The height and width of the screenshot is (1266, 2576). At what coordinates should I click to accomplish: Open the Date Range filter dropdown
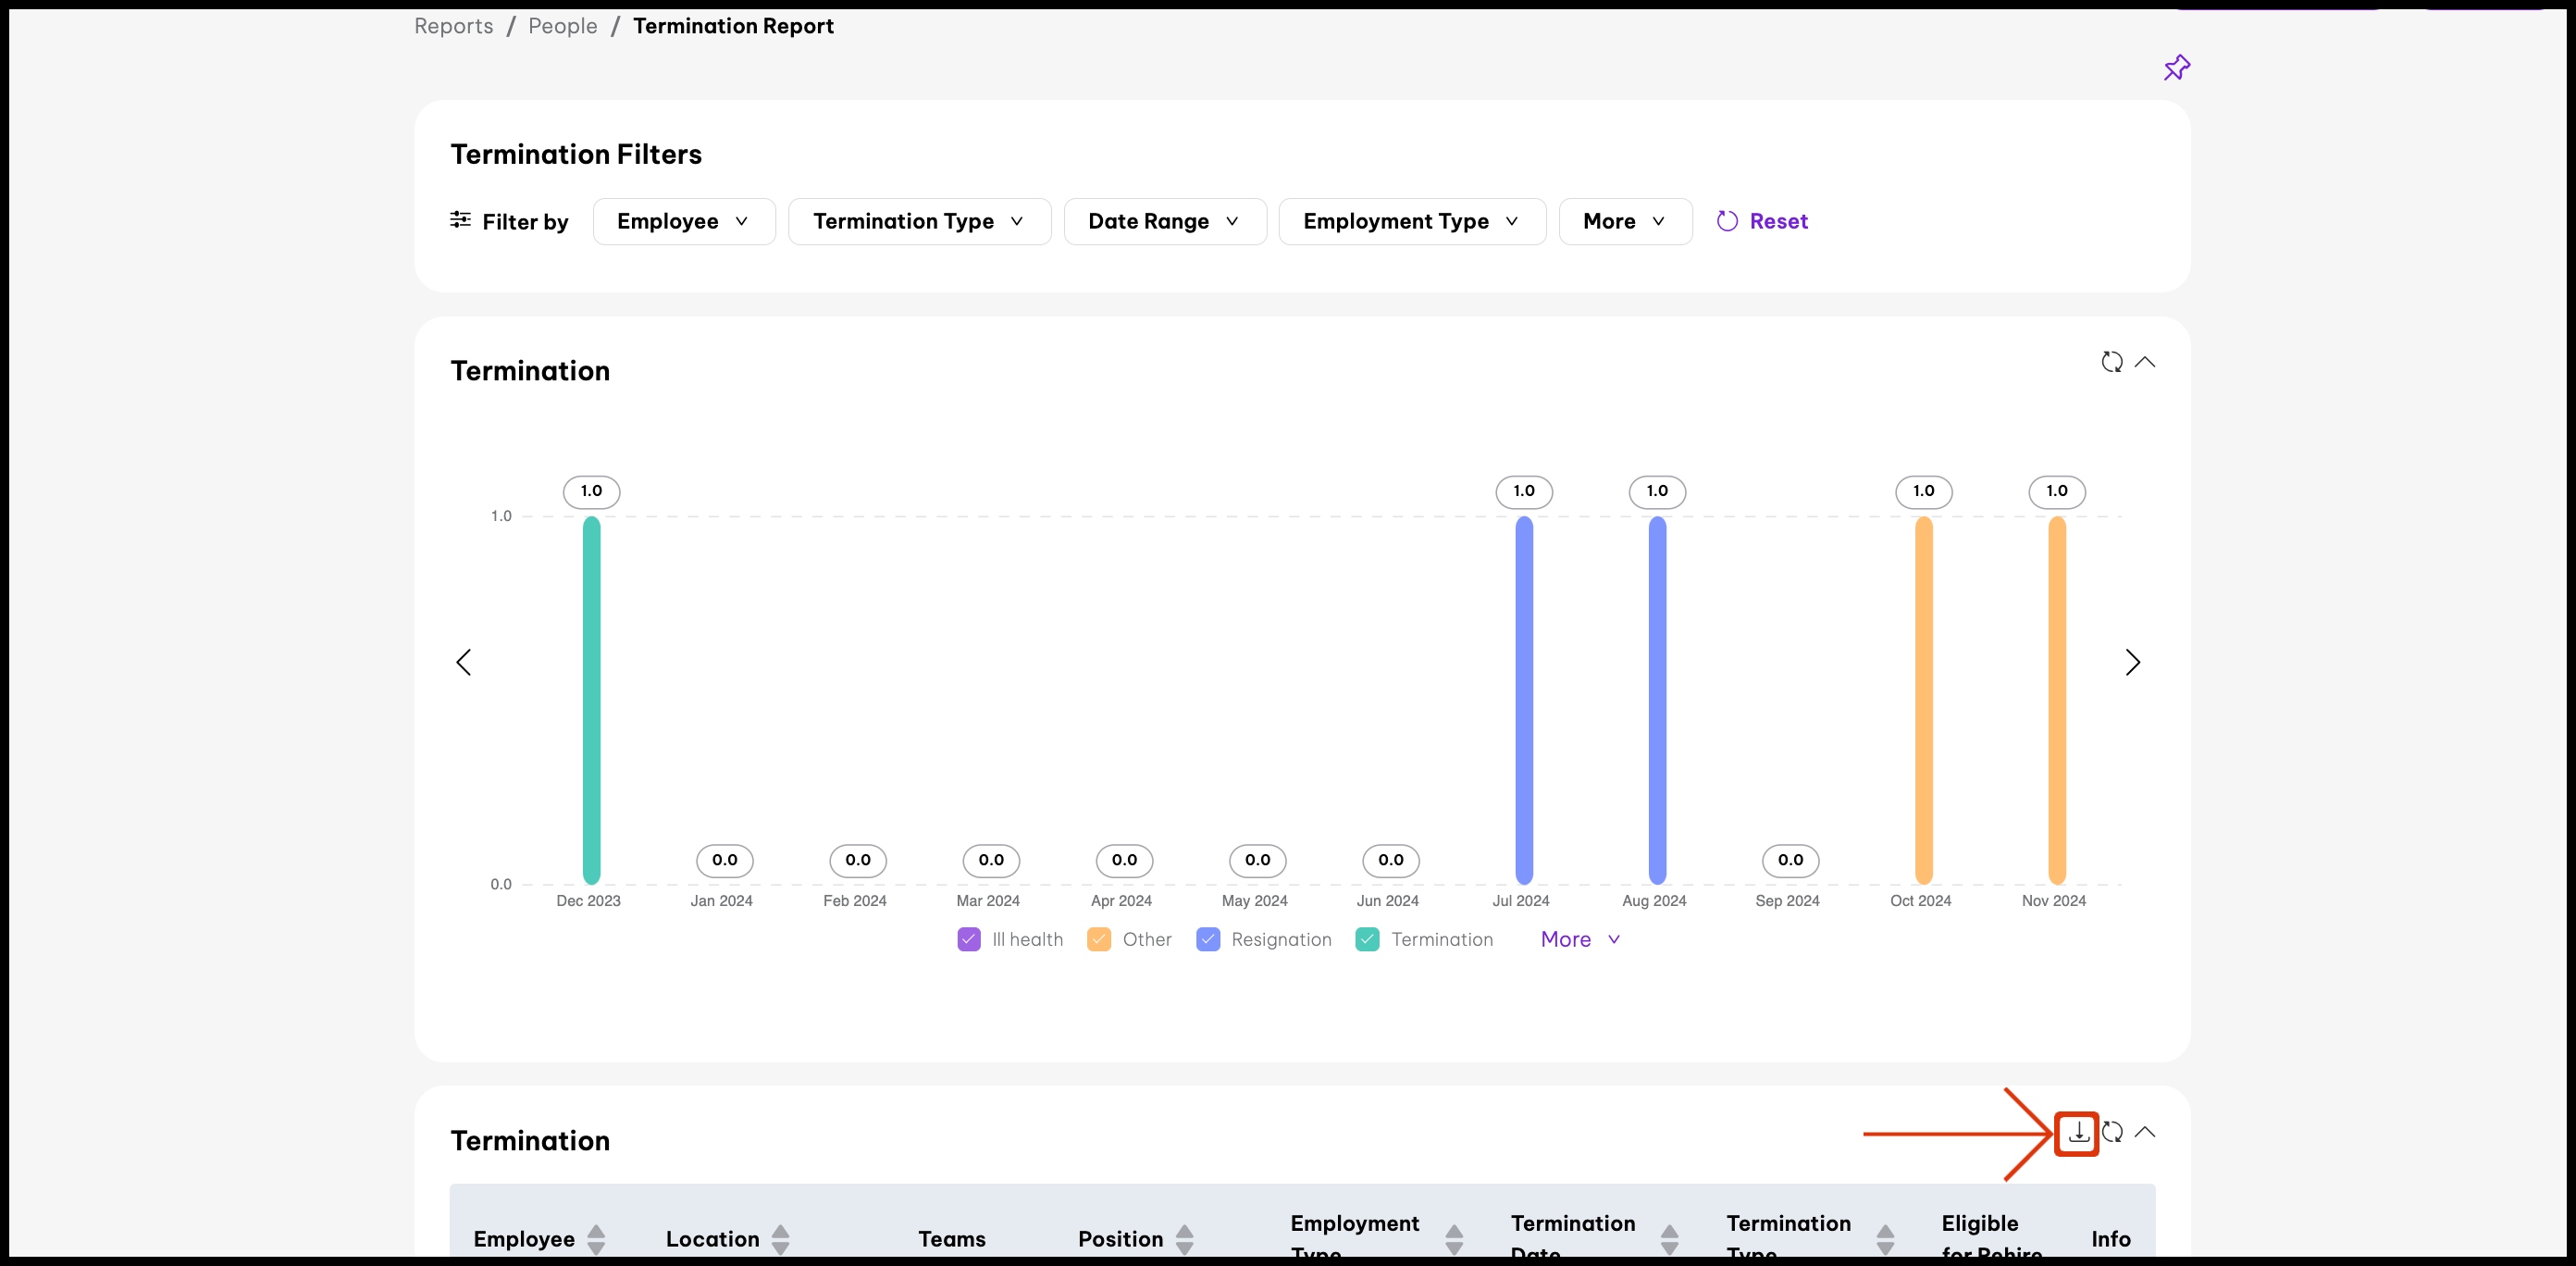(1164, 221)
